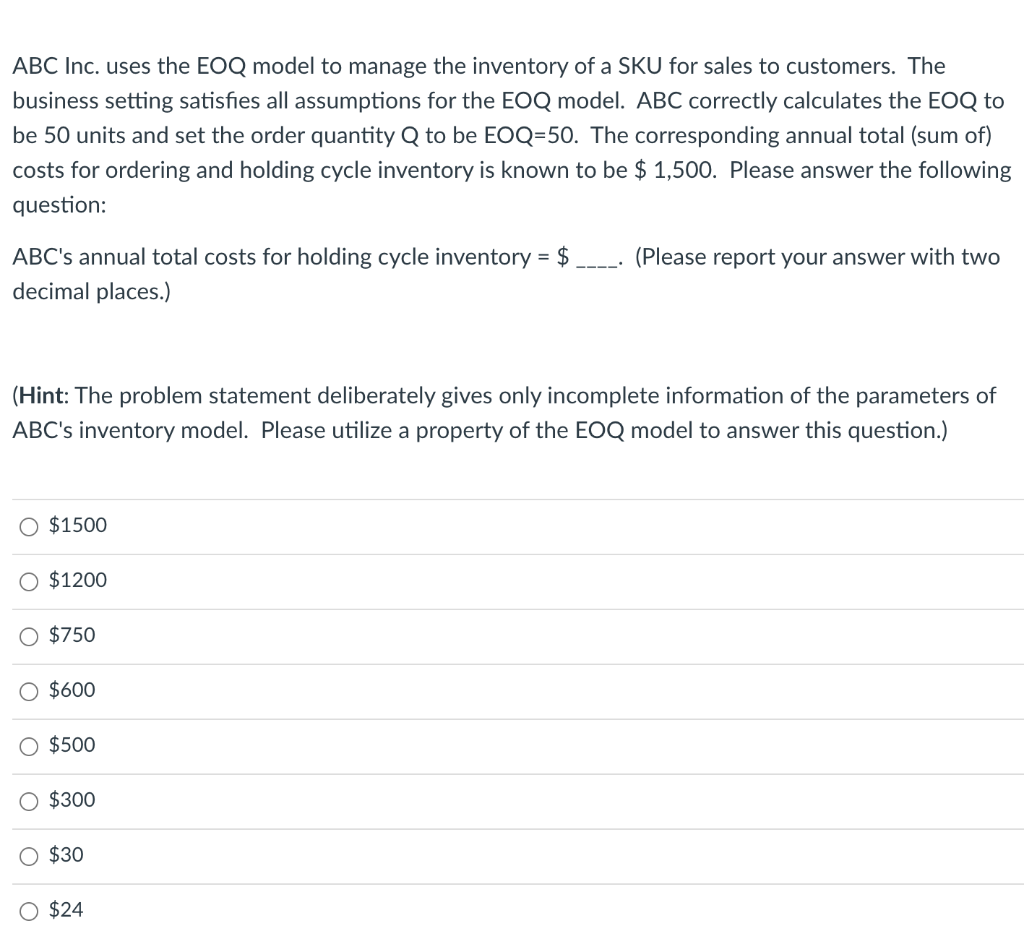Select the $30 answer option
The image size is (1024, 939).
click(28, 855)
